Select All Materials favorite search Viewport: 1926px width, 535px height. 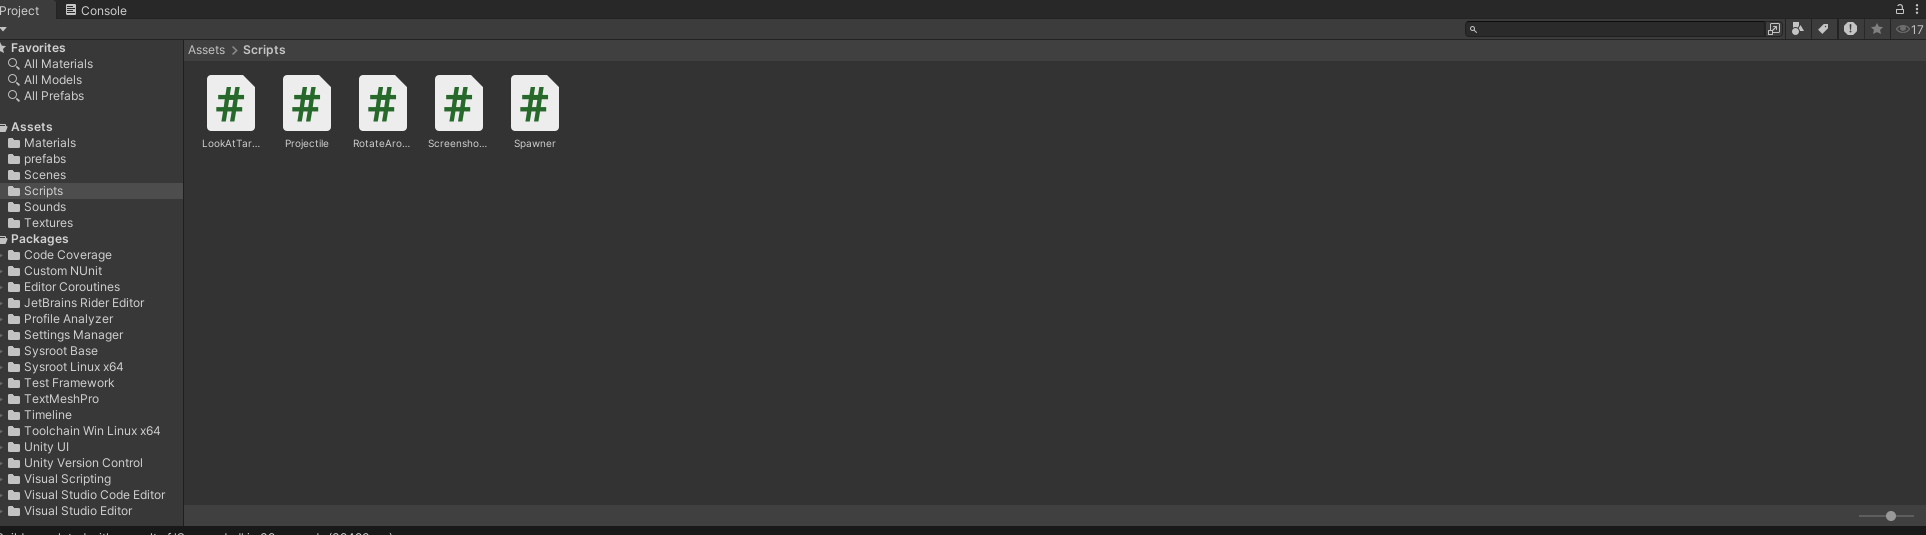[58, 64]
